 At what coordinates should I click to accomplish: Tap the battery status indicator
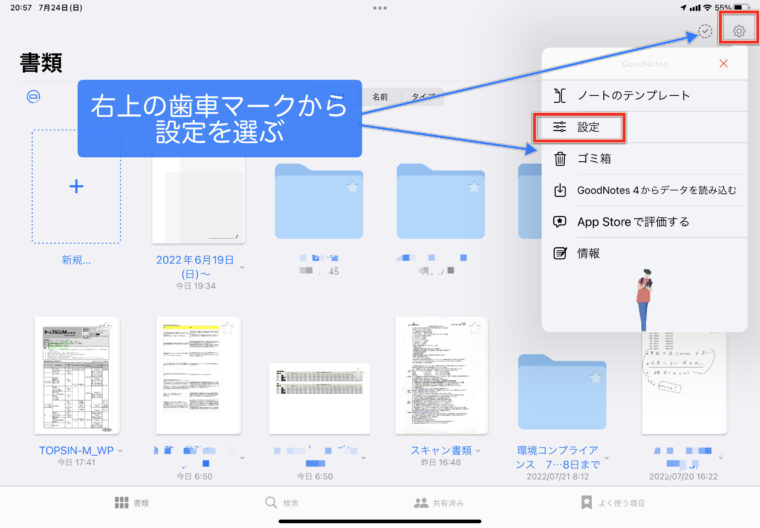pos(742,8)
